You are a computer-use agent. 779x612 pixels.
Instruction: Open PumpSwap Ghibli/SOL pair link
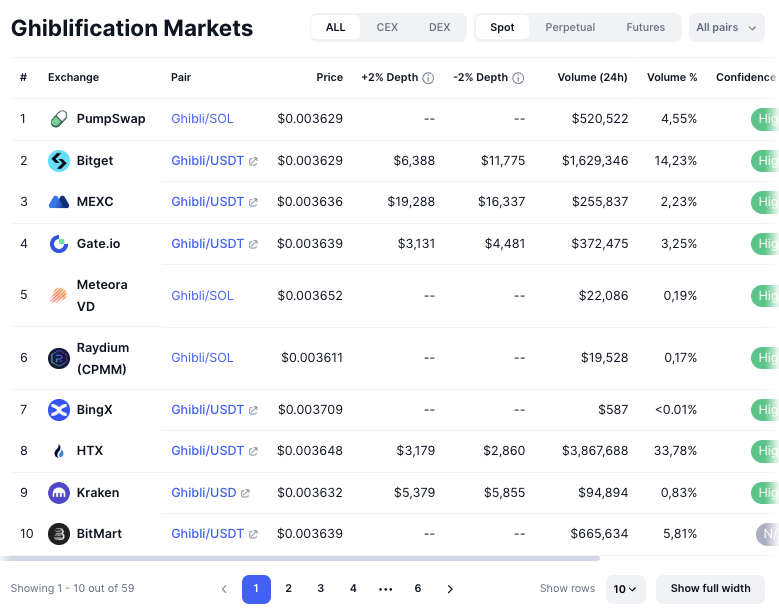(202, 119)
